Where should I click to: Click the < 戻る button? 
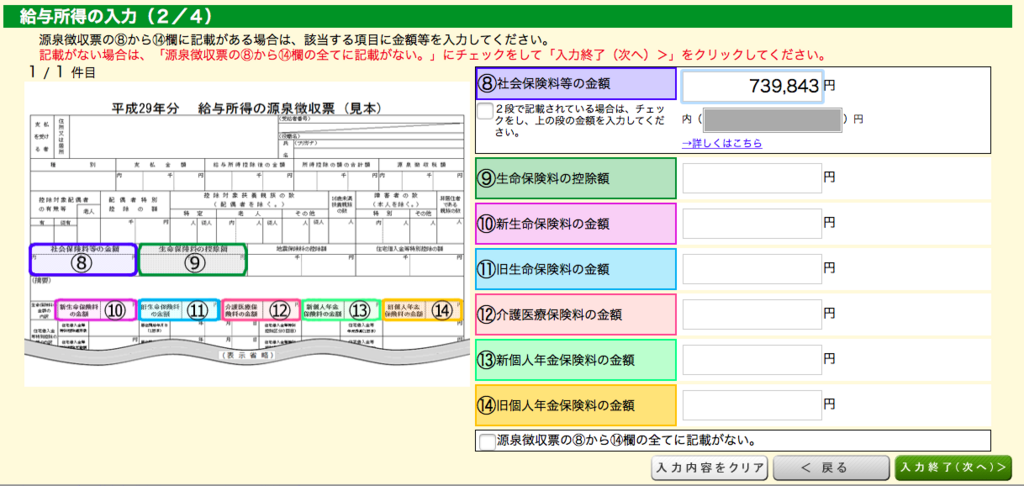click(x=831, y=468)
